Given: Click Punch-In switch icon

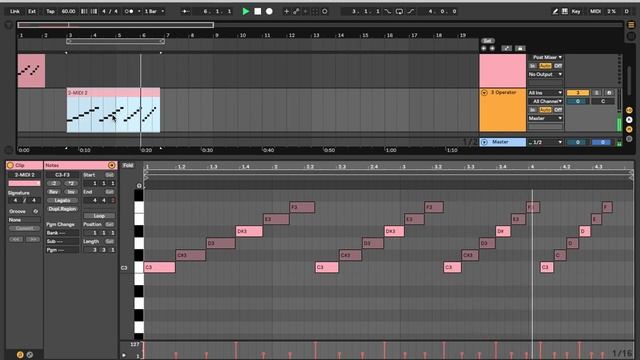Looking at the screenshot, I should coord(388,11).
